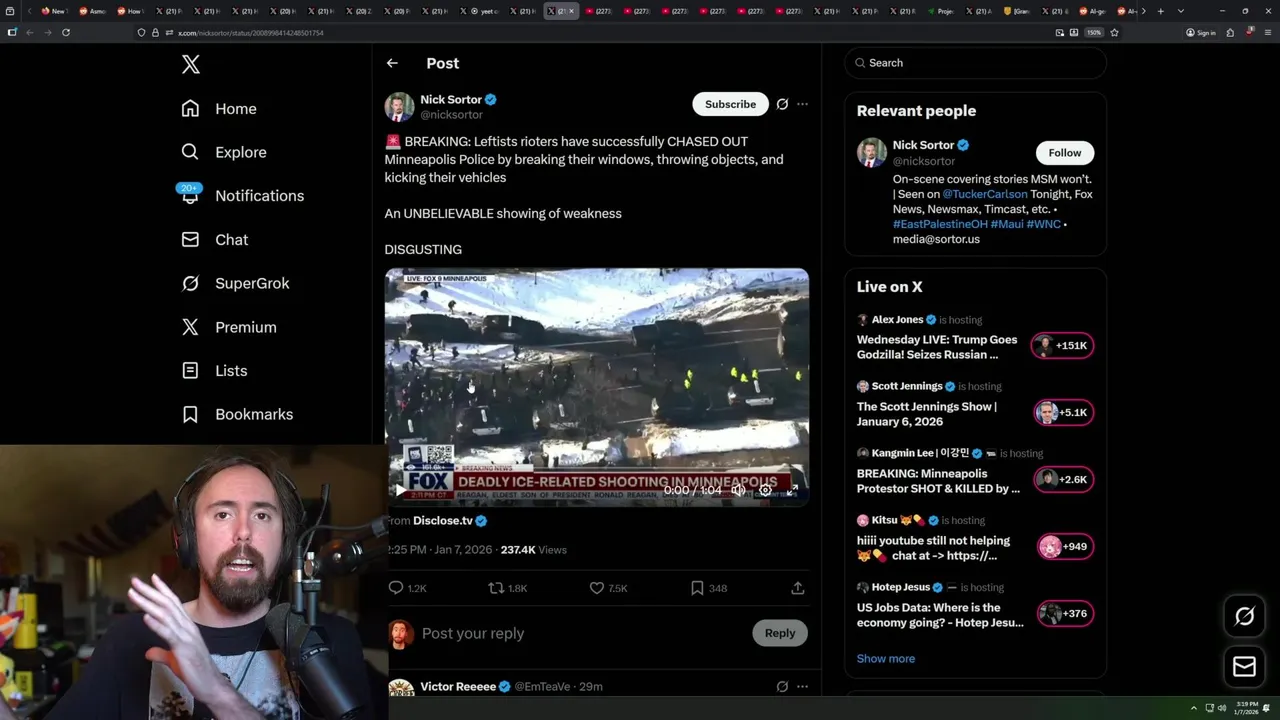Go back using the Post back arrow
This screenshot has height=720, width=1280.
(392, 63)
